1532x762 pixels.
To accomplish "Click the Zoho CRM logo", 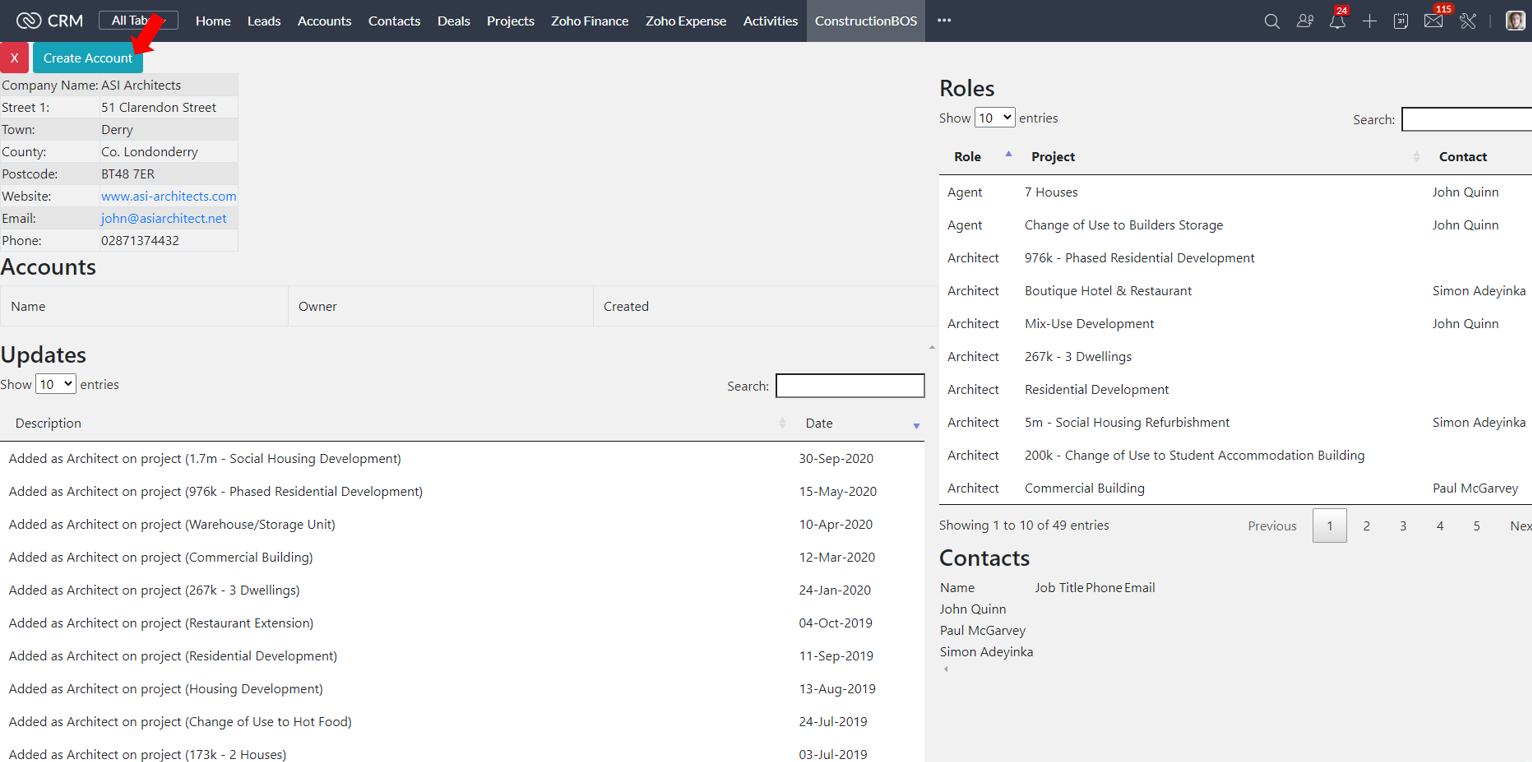I will pyautogui.click(x=50, y=21).
